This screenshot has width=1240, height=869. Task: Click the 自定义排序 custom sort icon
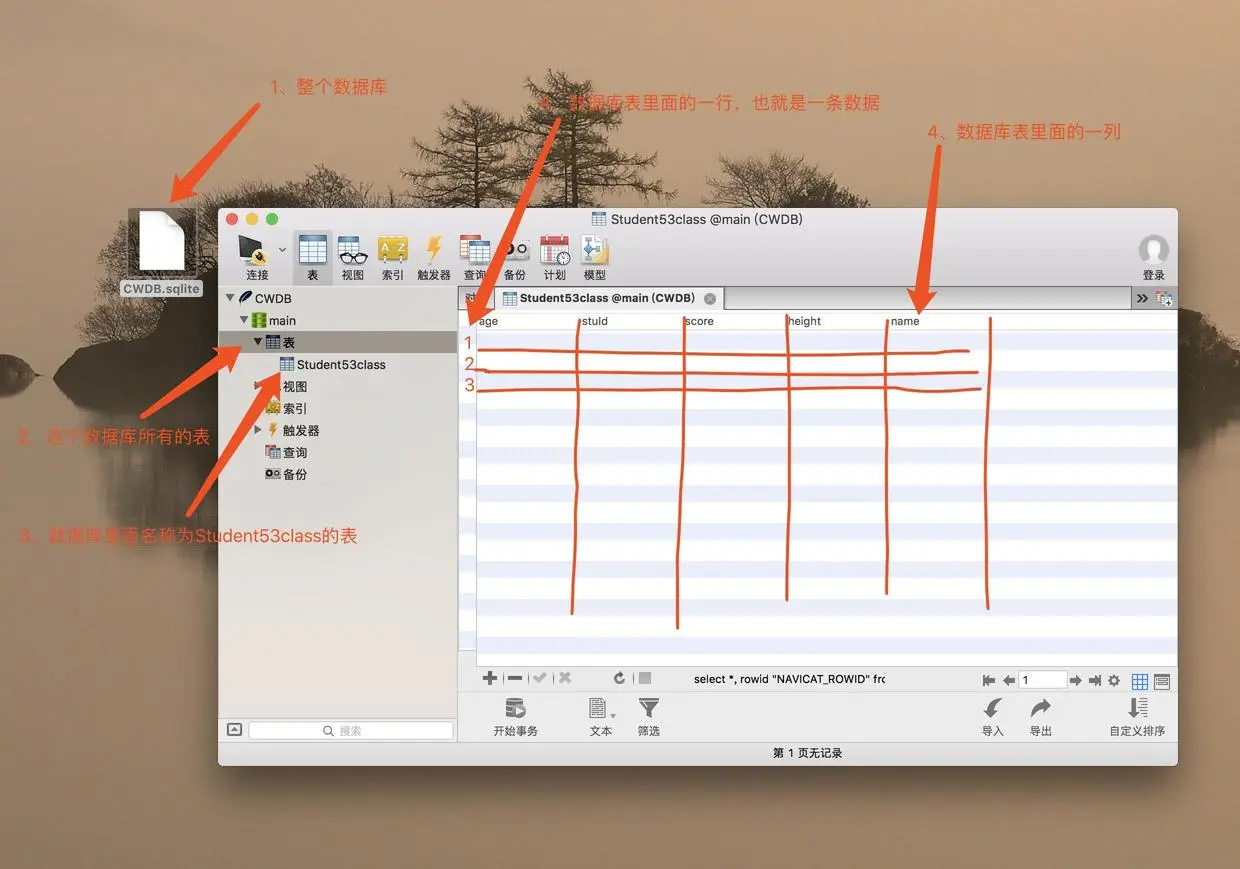(x=1137, y=709)
